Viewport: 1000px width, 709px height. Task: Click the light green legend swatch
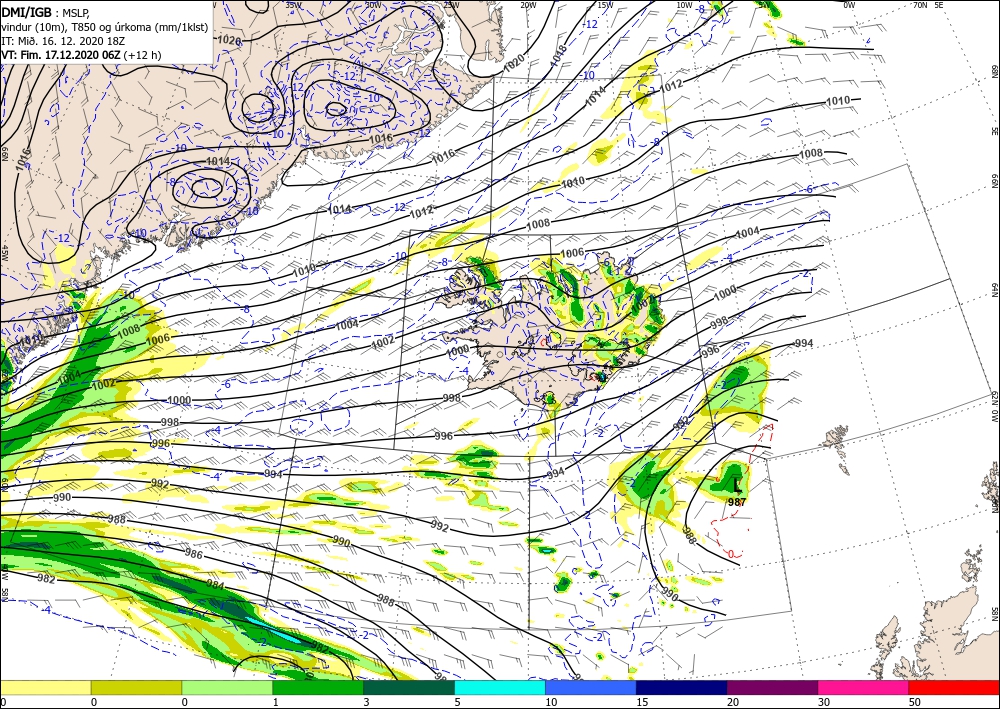pos(227,687)
